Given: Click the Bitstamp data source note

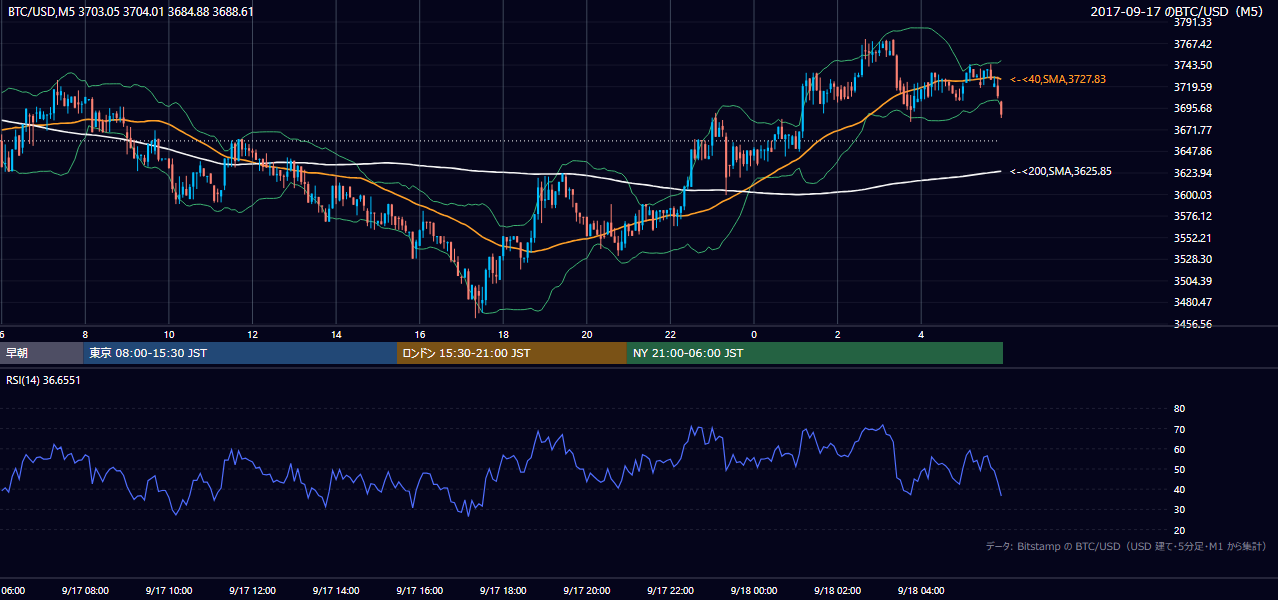Looking at the screenshot, I should 1127,546.
